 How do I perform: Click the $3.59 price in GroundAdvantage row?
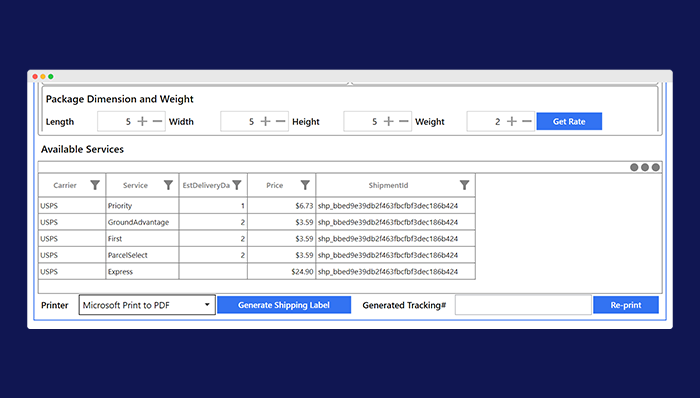pyautogui.click(x=282, y=222)
